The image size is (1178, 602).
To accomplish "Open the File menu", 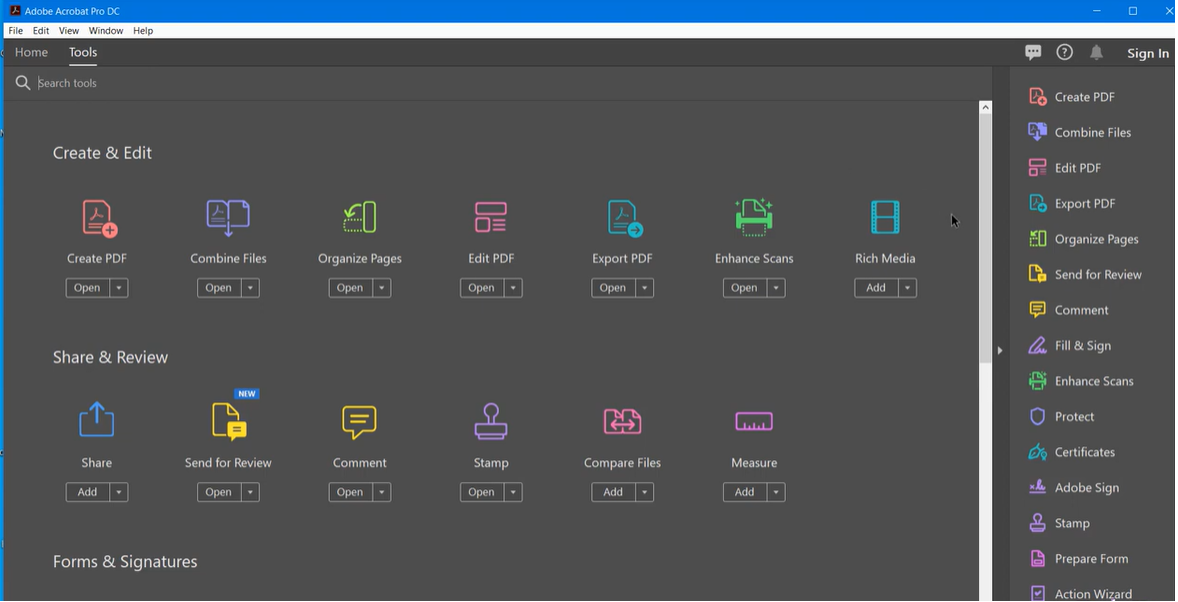I will [x=15, y=31].
